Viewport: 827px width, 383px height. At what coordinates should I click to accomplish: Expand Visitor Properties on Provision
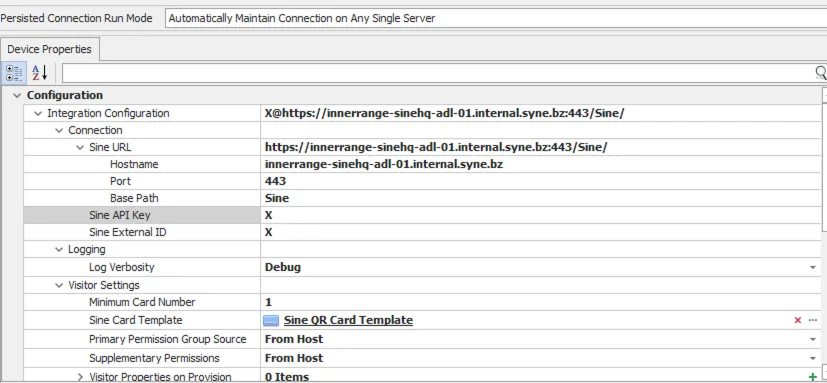[x=80, y=377]
